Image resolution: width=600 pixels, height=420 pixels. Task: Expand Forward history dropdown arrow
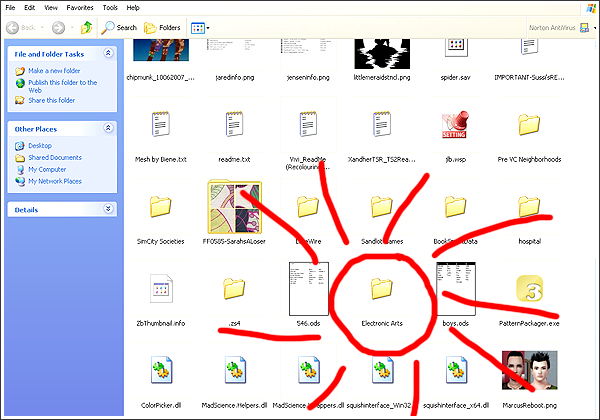72,28
